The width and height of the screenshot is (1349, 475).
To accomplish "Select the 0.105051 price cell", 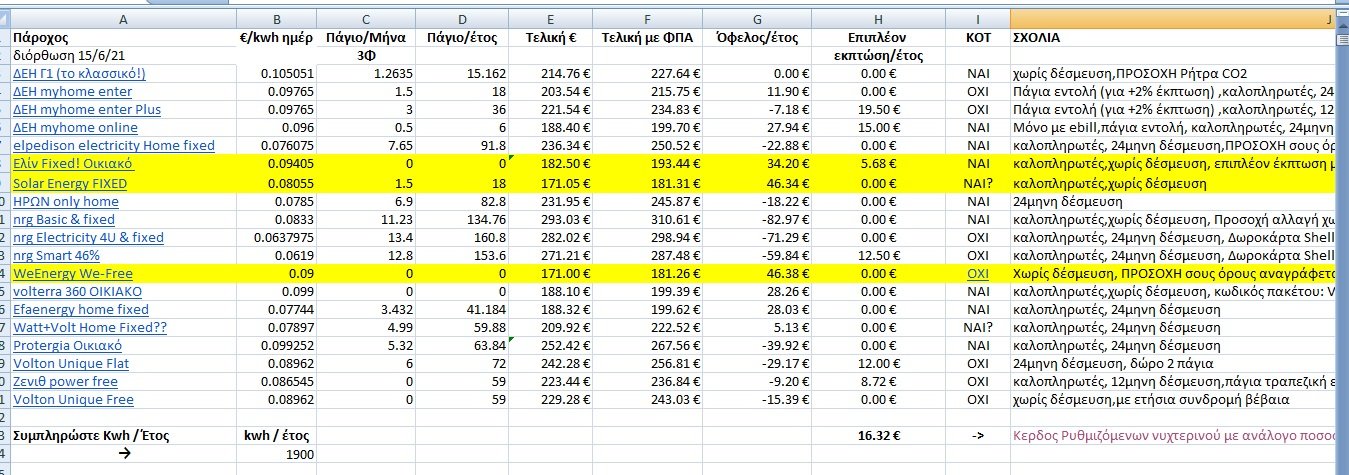I will [x=278, y=73].
